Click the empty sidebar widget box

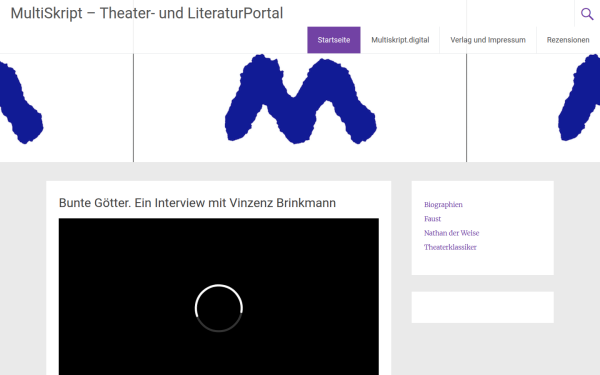click(483, 307)
